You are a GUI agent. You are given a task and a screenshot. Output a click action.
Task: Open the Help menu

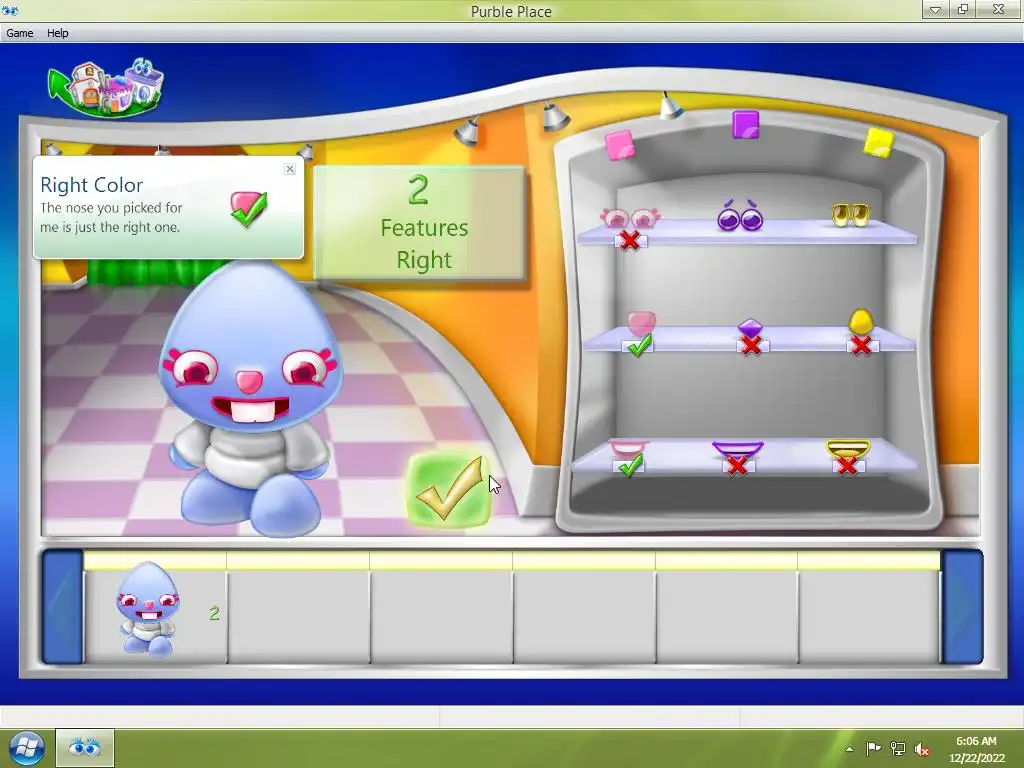(x=57, y=33)
